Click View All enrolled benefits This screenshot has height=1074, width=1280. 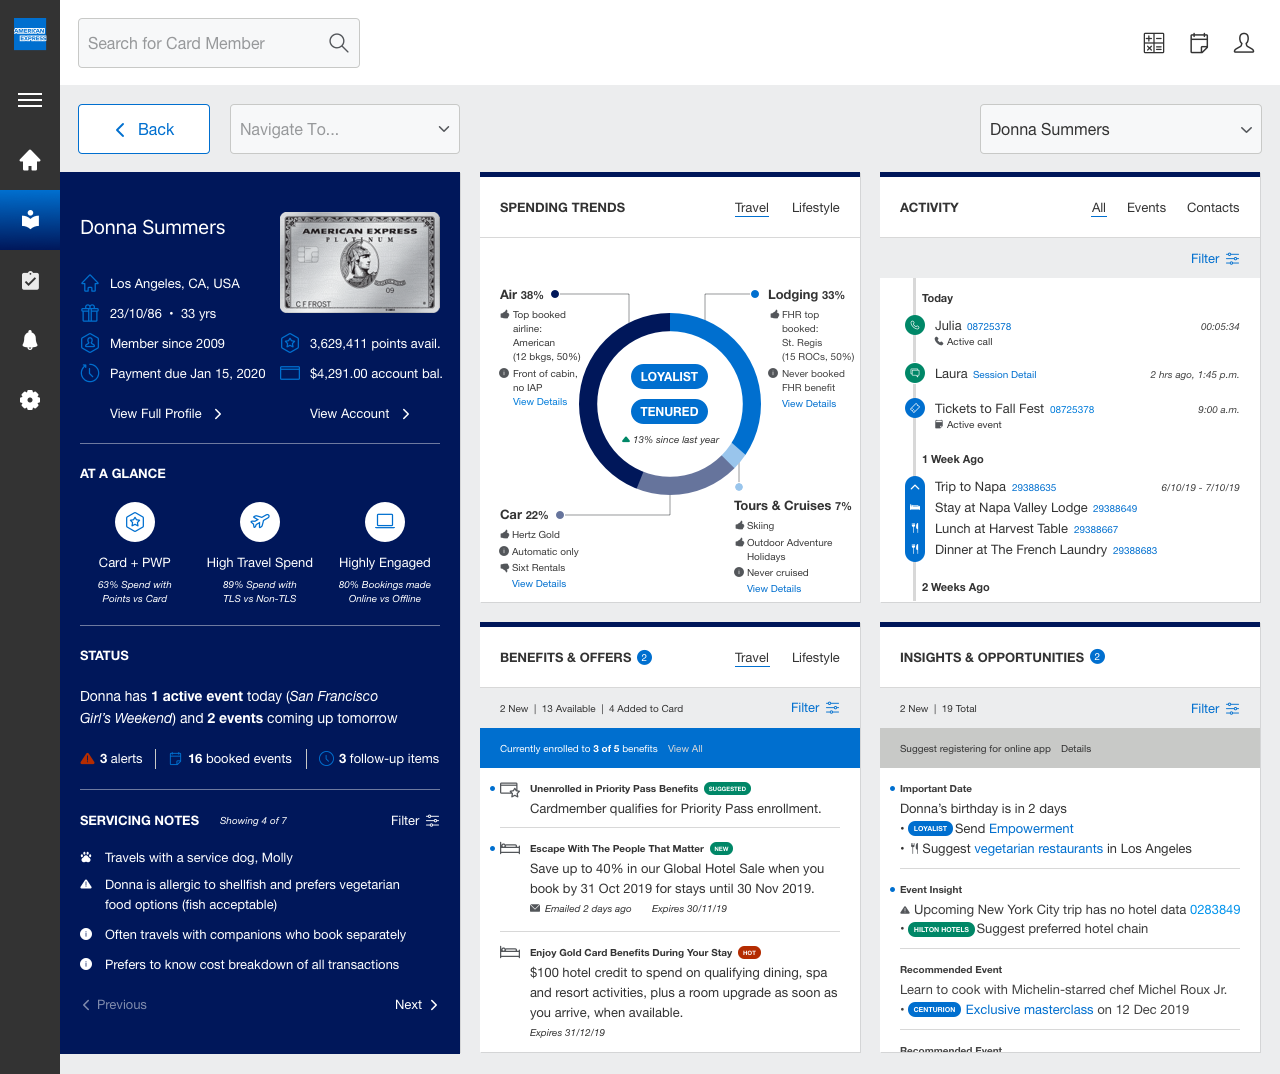point(685,749)
